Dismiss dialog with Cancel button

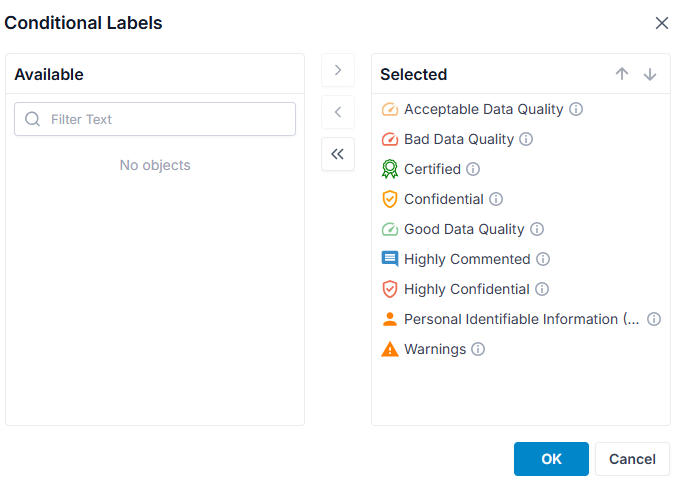coord(632,459)
